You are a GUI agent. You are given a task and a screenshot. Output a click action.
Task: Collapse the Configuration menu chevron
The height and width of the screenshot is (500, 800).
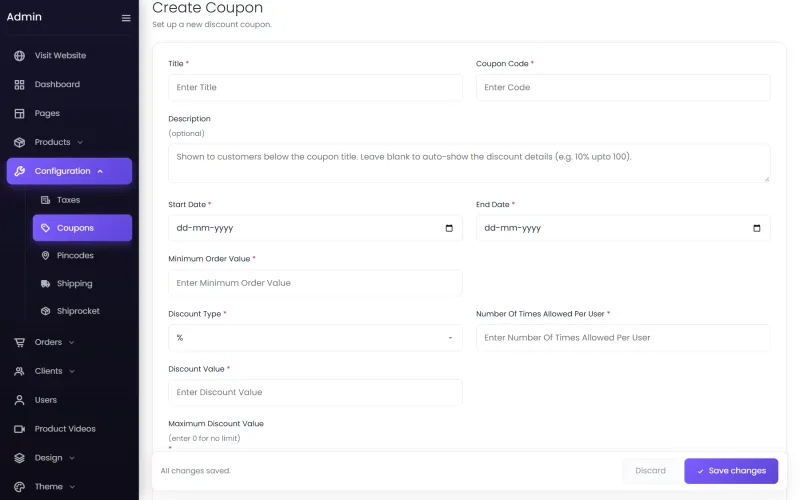(x=100, y=171)
